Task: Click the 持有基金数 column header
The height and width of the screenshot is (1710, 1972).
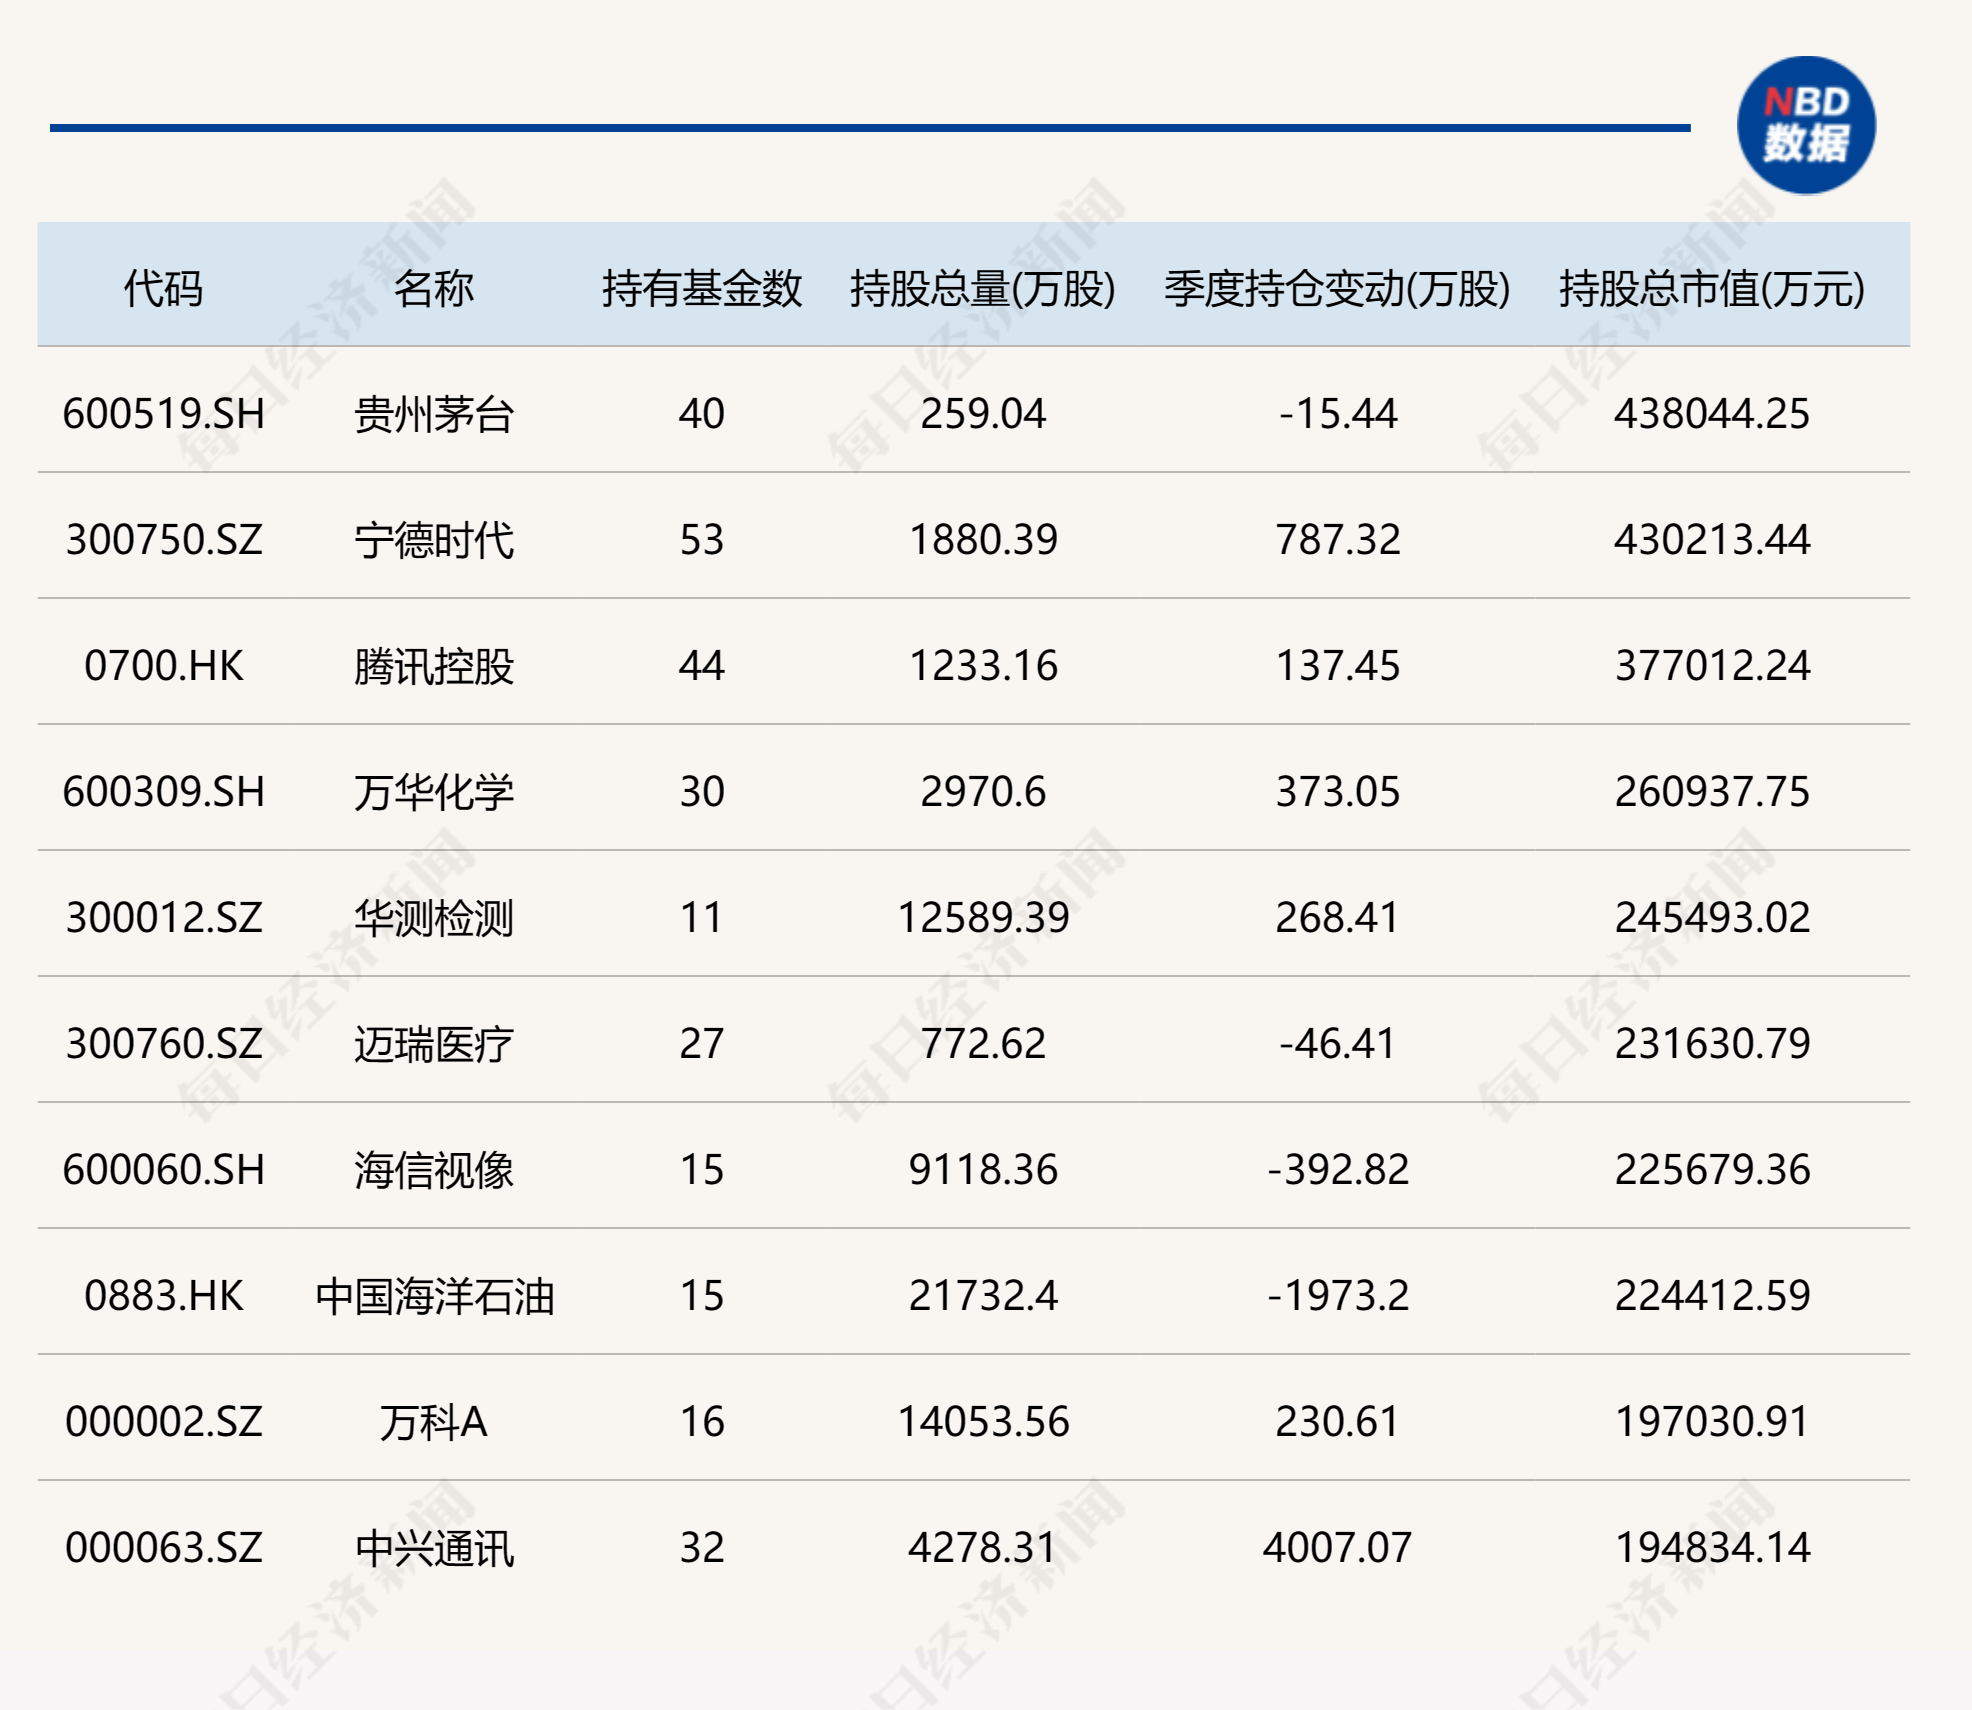Action: tap(702, 289)
